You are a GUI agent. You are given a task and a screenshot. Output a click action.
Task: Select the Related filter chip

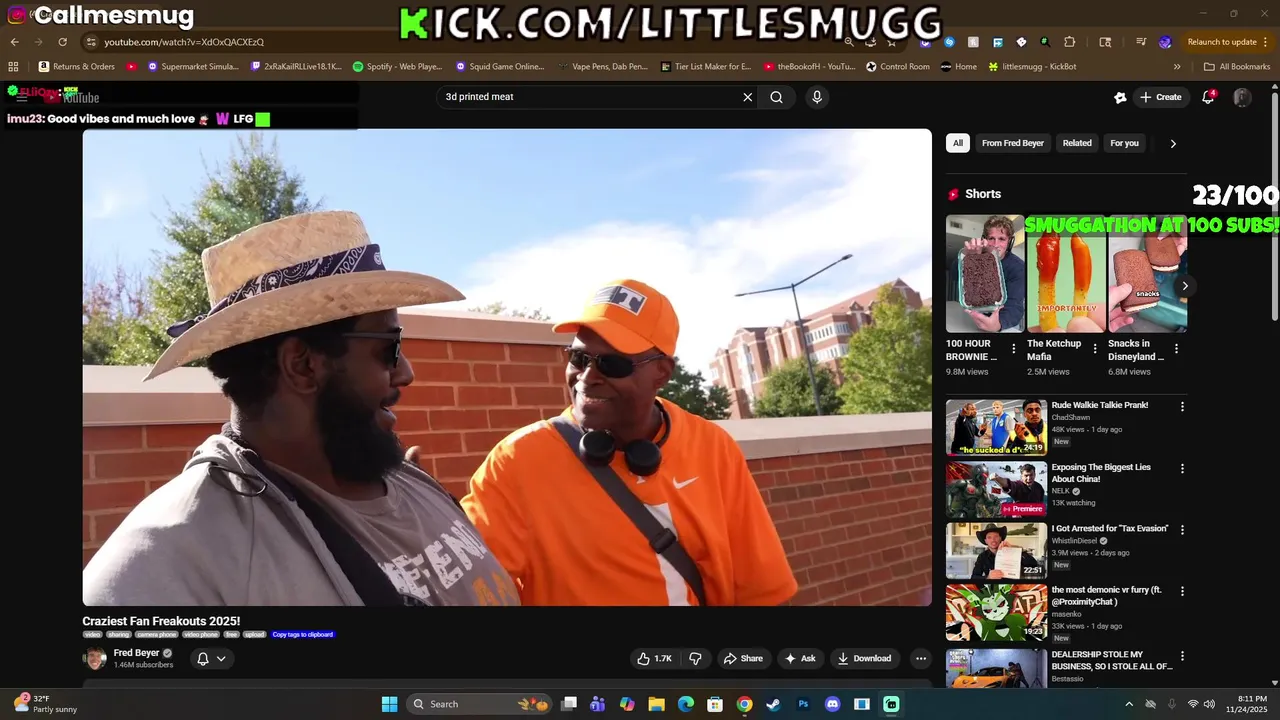(1077, 143)
